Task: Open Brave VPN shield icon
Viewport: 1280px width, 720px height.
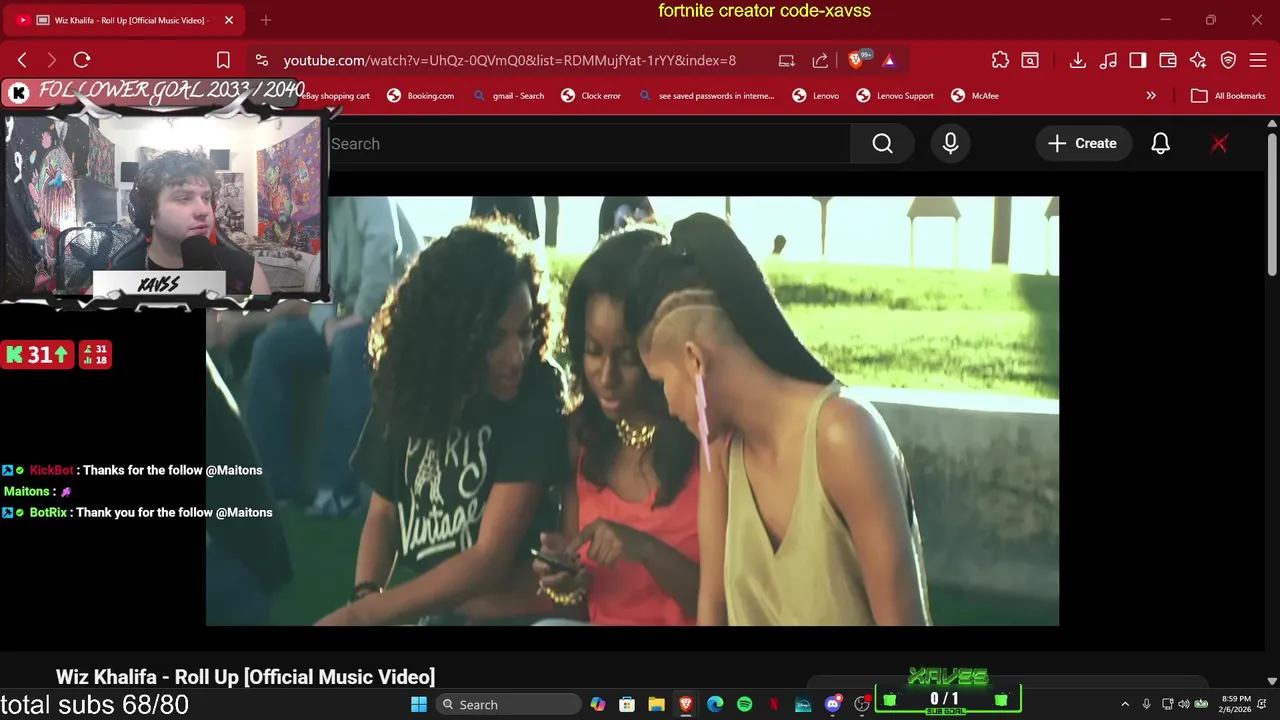Action: (1229, 60)
